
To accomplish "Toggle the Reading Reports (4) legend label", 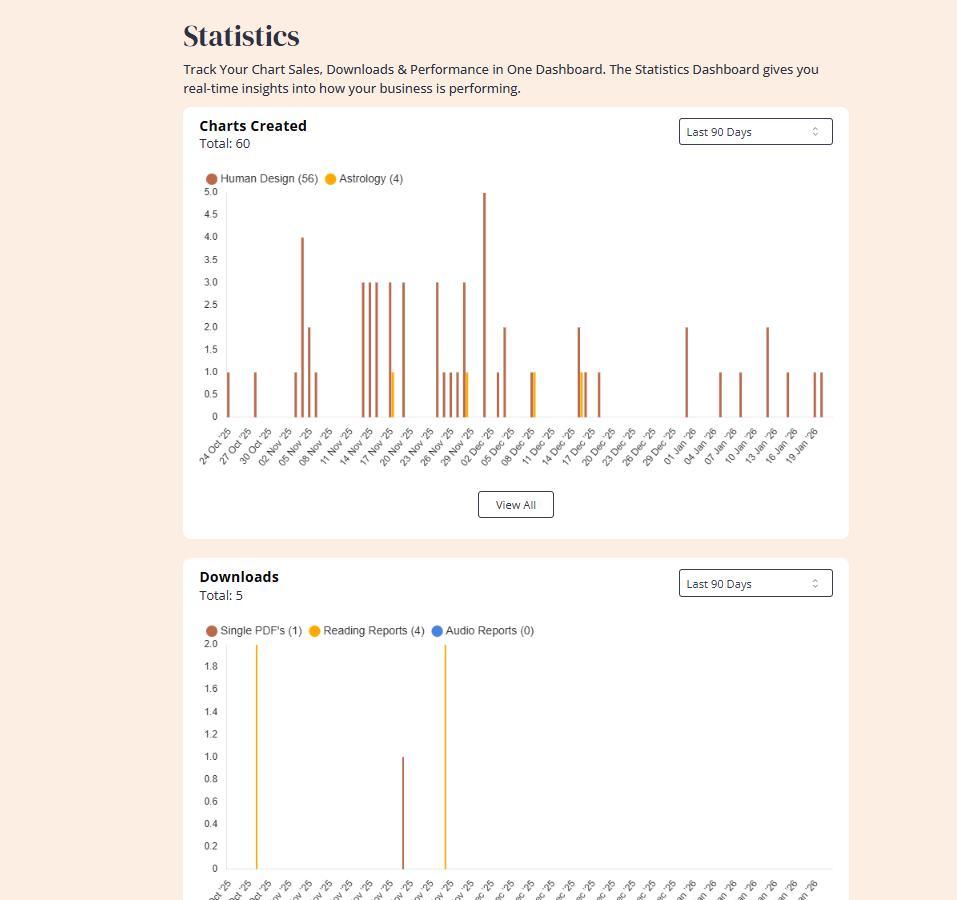I will [373, 631].
